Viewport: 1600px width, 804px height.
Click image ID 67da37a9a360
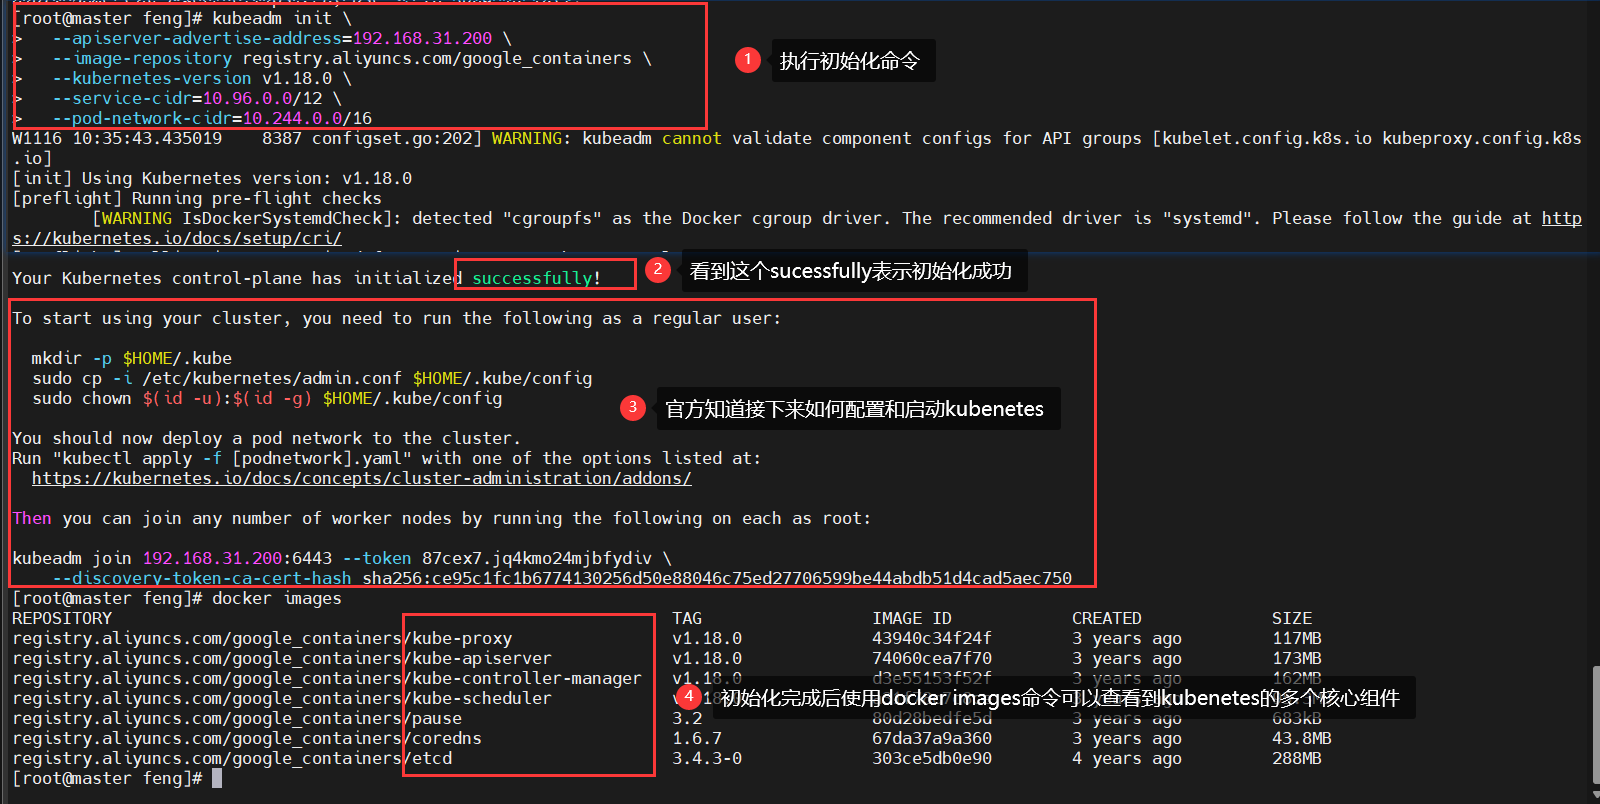coord(932,738)
